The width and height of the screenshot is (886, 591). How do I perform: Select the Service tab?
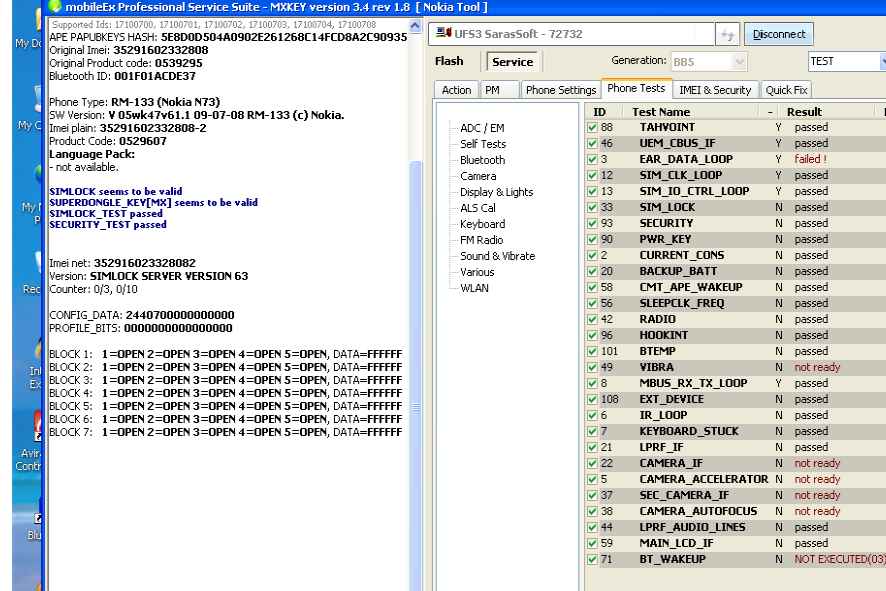(x=512, y=62)
